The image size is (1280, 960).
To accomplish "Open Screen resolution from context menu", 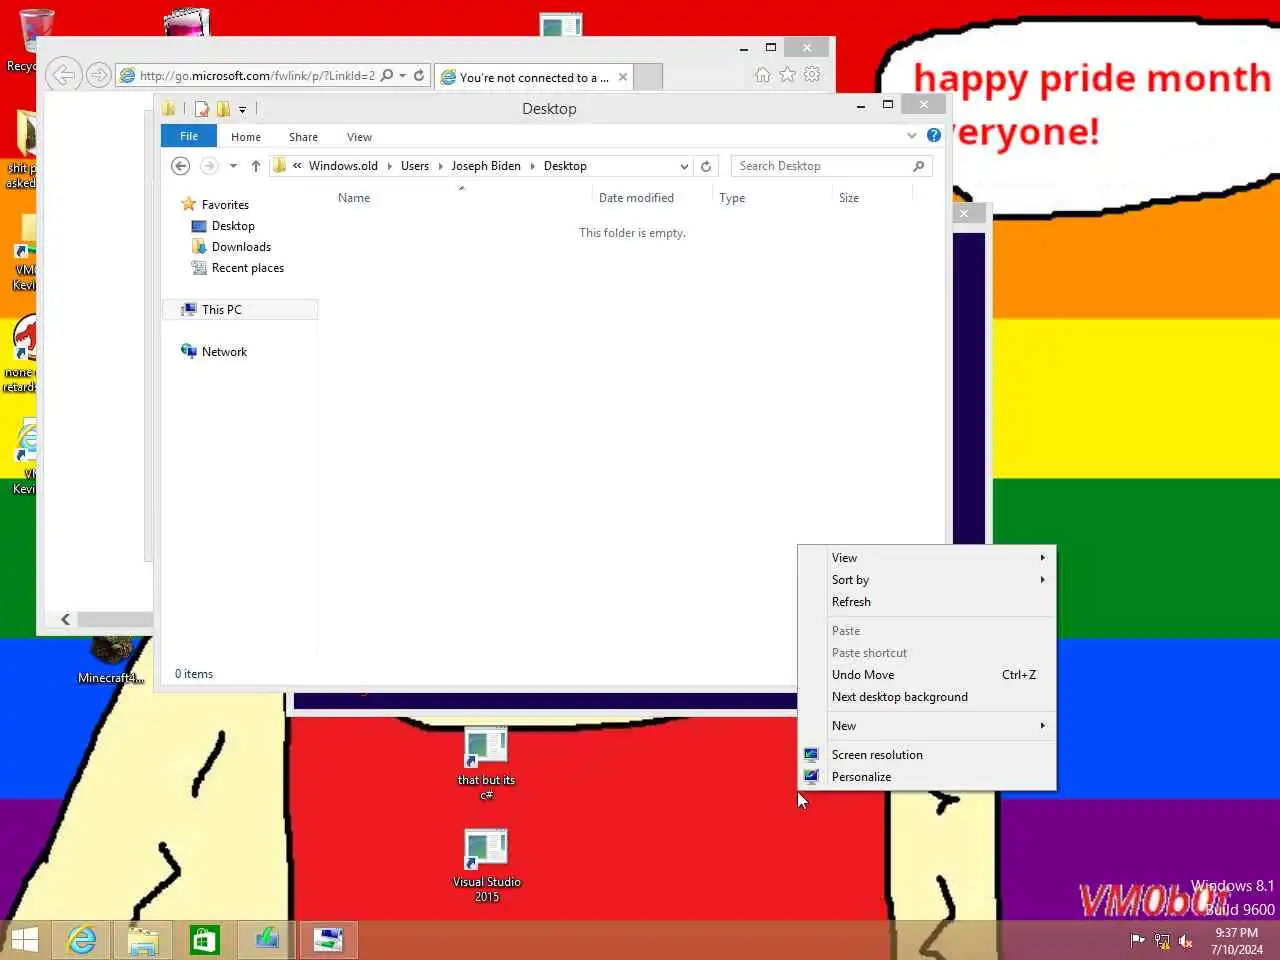I will point(926,755).
